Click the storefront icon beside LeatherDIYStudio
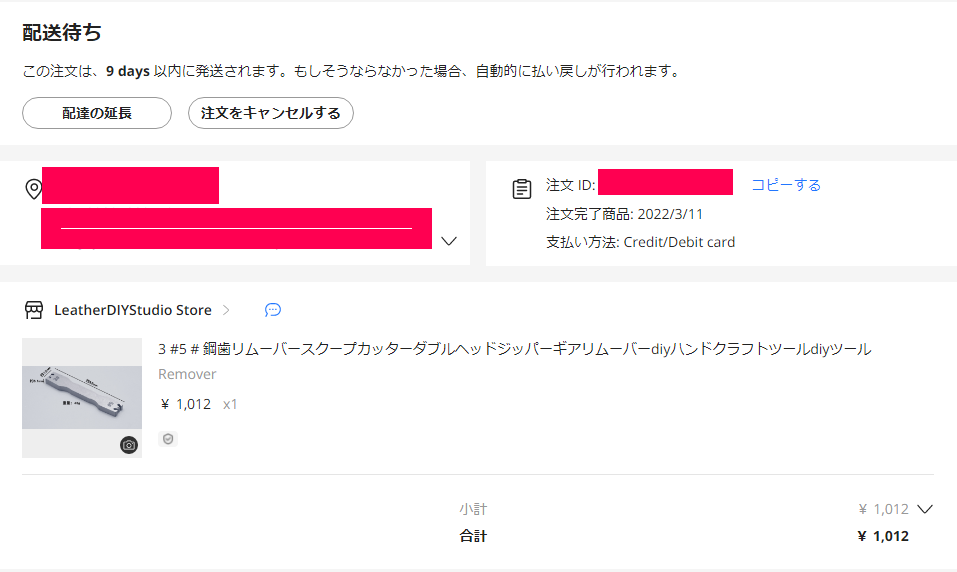This screenshot has height=572, width=957. coord(34,310)
